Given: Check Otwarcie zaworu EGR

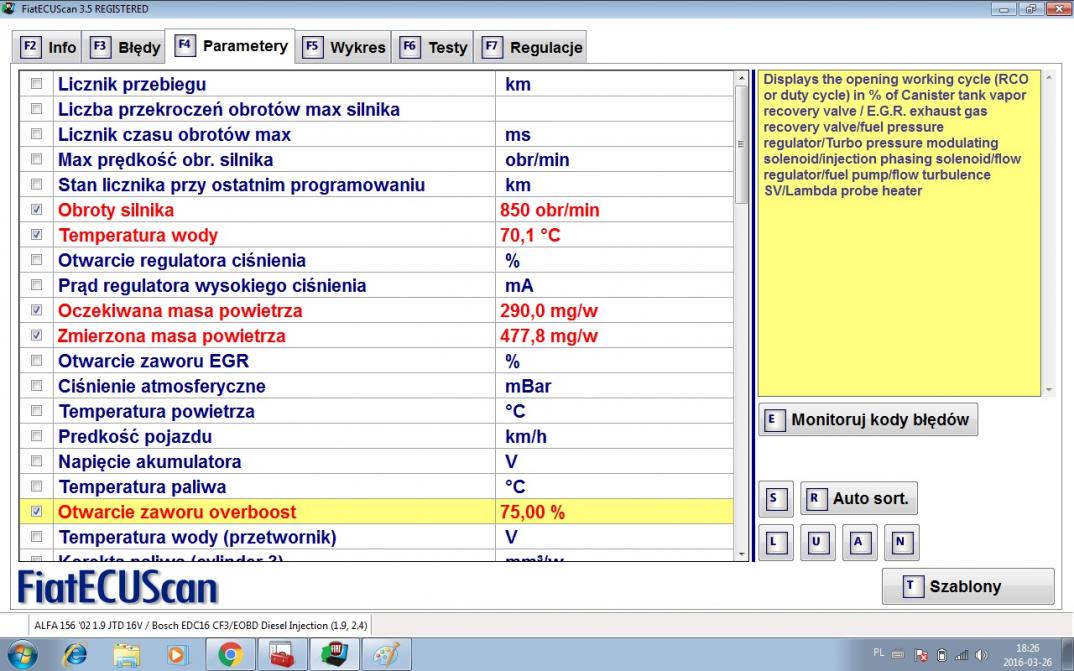Looking at the screenshot, I should point(36,360).
